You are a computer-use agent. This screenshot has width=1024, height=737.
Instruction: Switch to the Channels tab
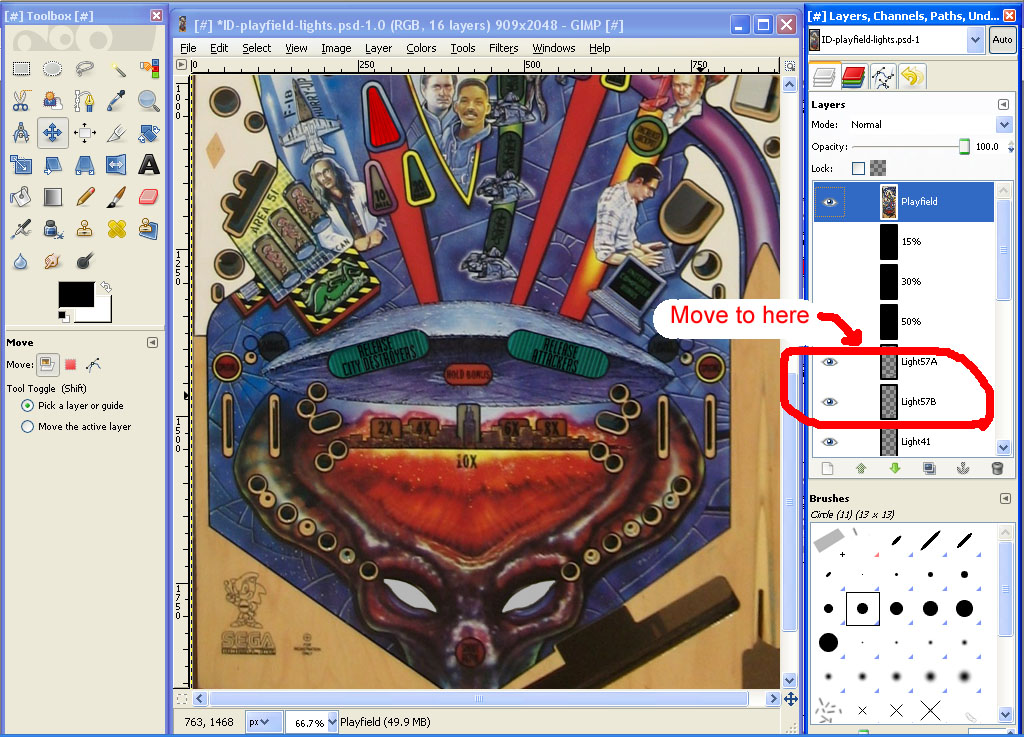(853, 76)
